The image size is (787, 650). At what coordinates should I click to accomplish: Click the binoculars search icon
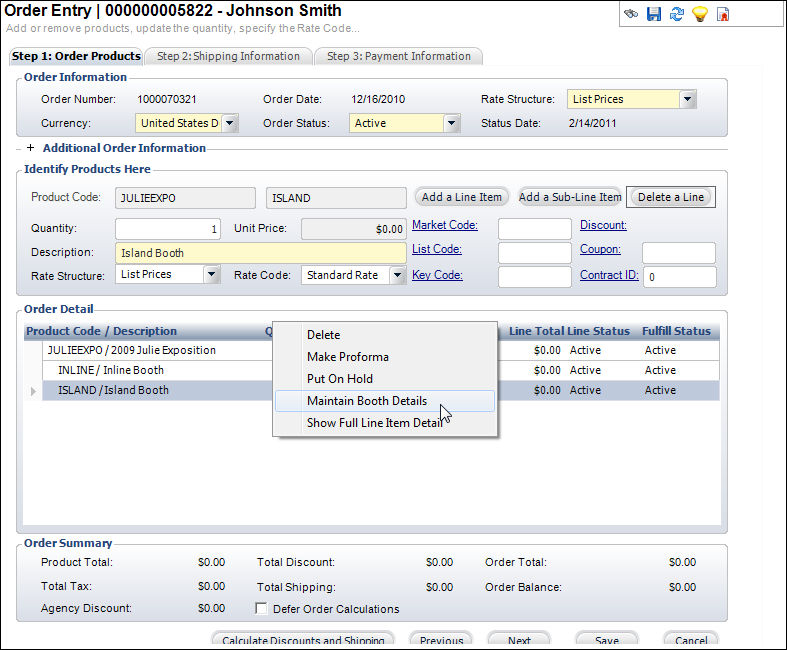(x=631, y=14)
